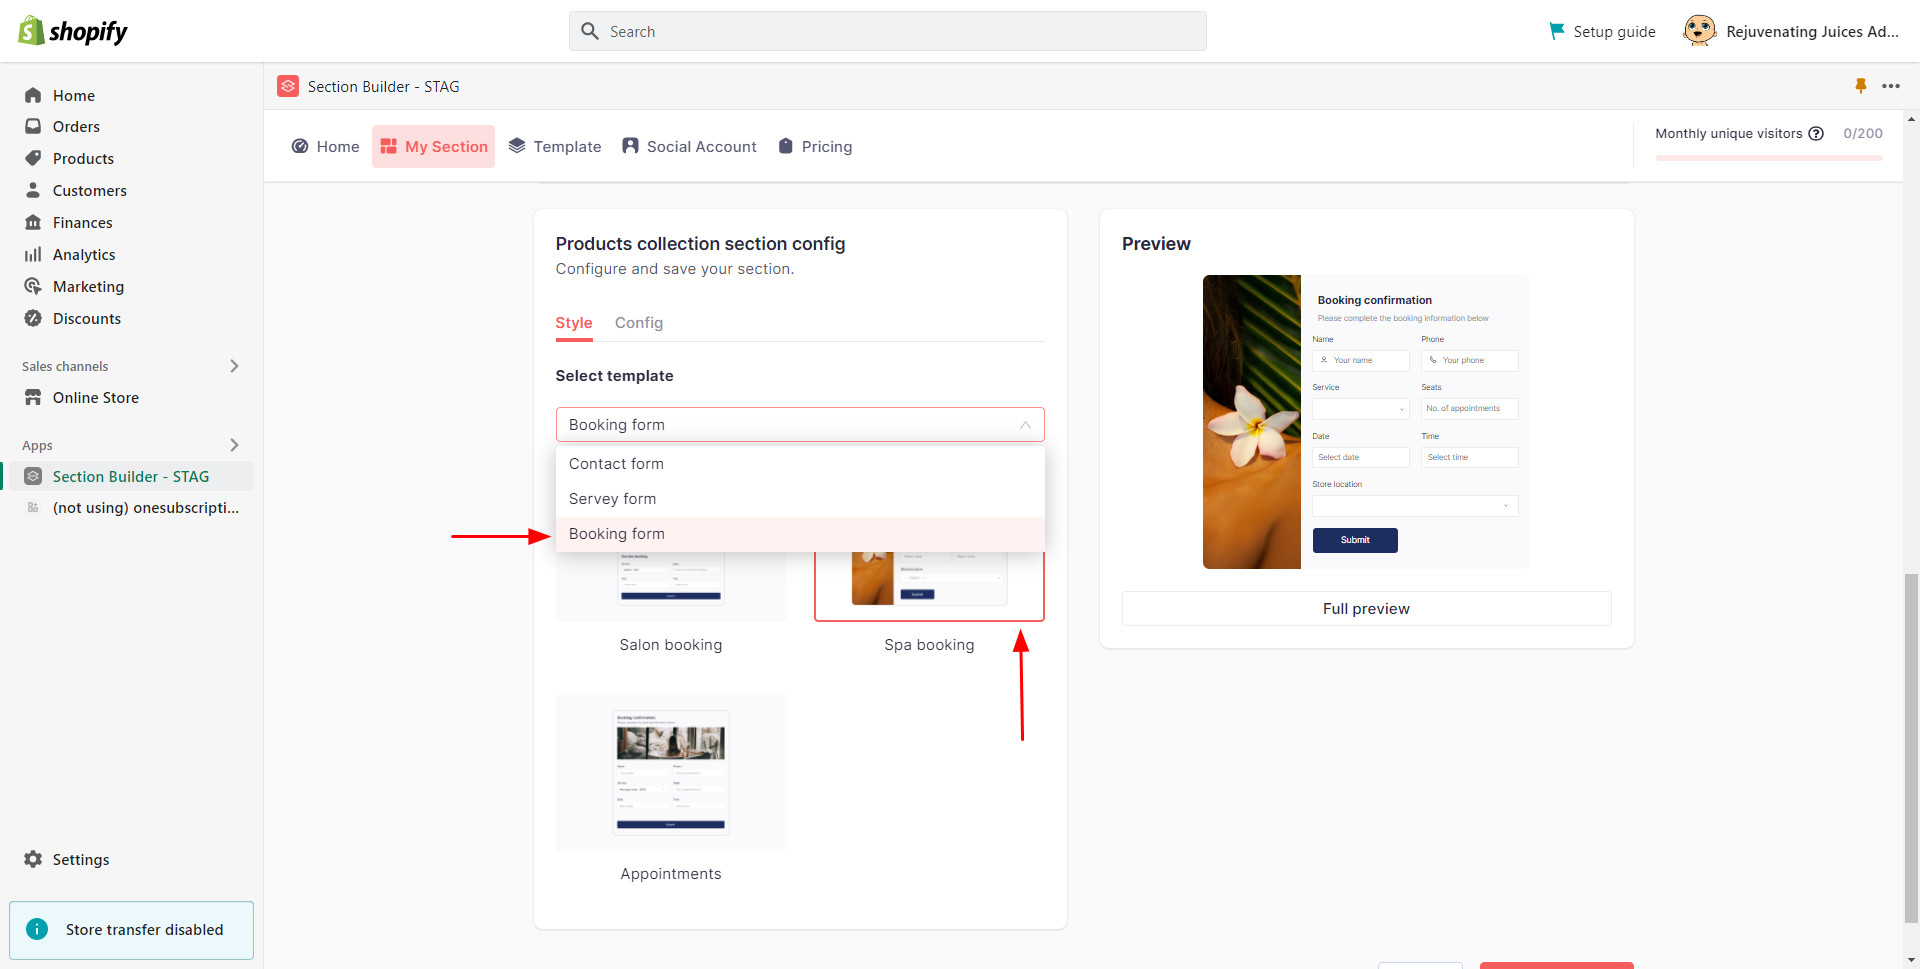Click the Online Store shop icon
This screenshot has width=1920, height=969.
pos(33,398)
